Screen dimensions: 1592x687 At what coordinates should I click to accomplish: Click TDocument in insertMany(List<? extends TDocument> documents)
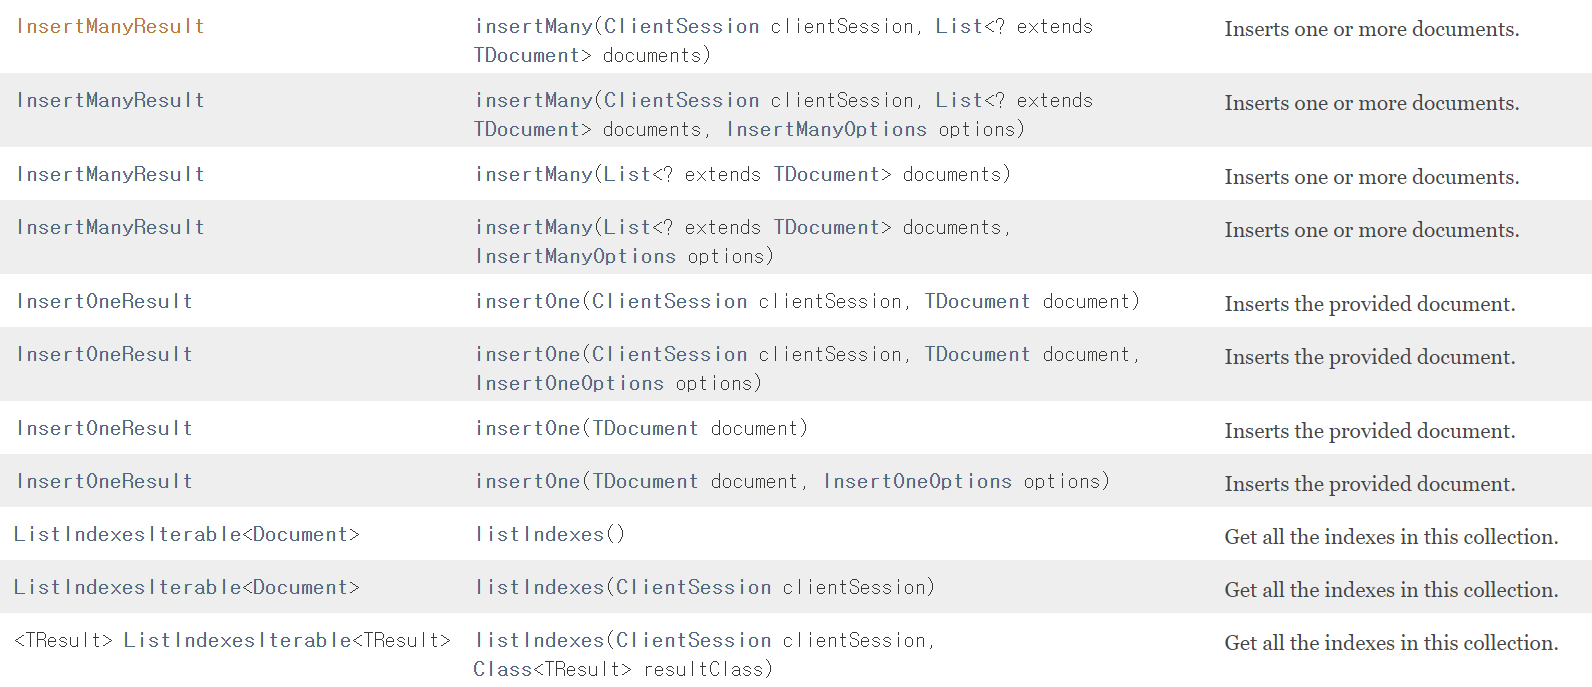point(826,174)
